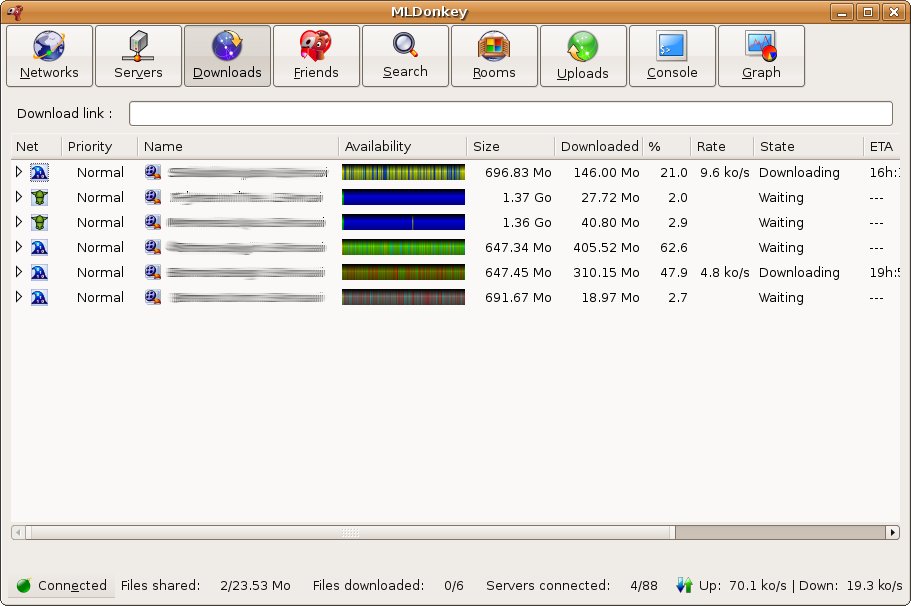Open the Rooms panel

point(494,56)
